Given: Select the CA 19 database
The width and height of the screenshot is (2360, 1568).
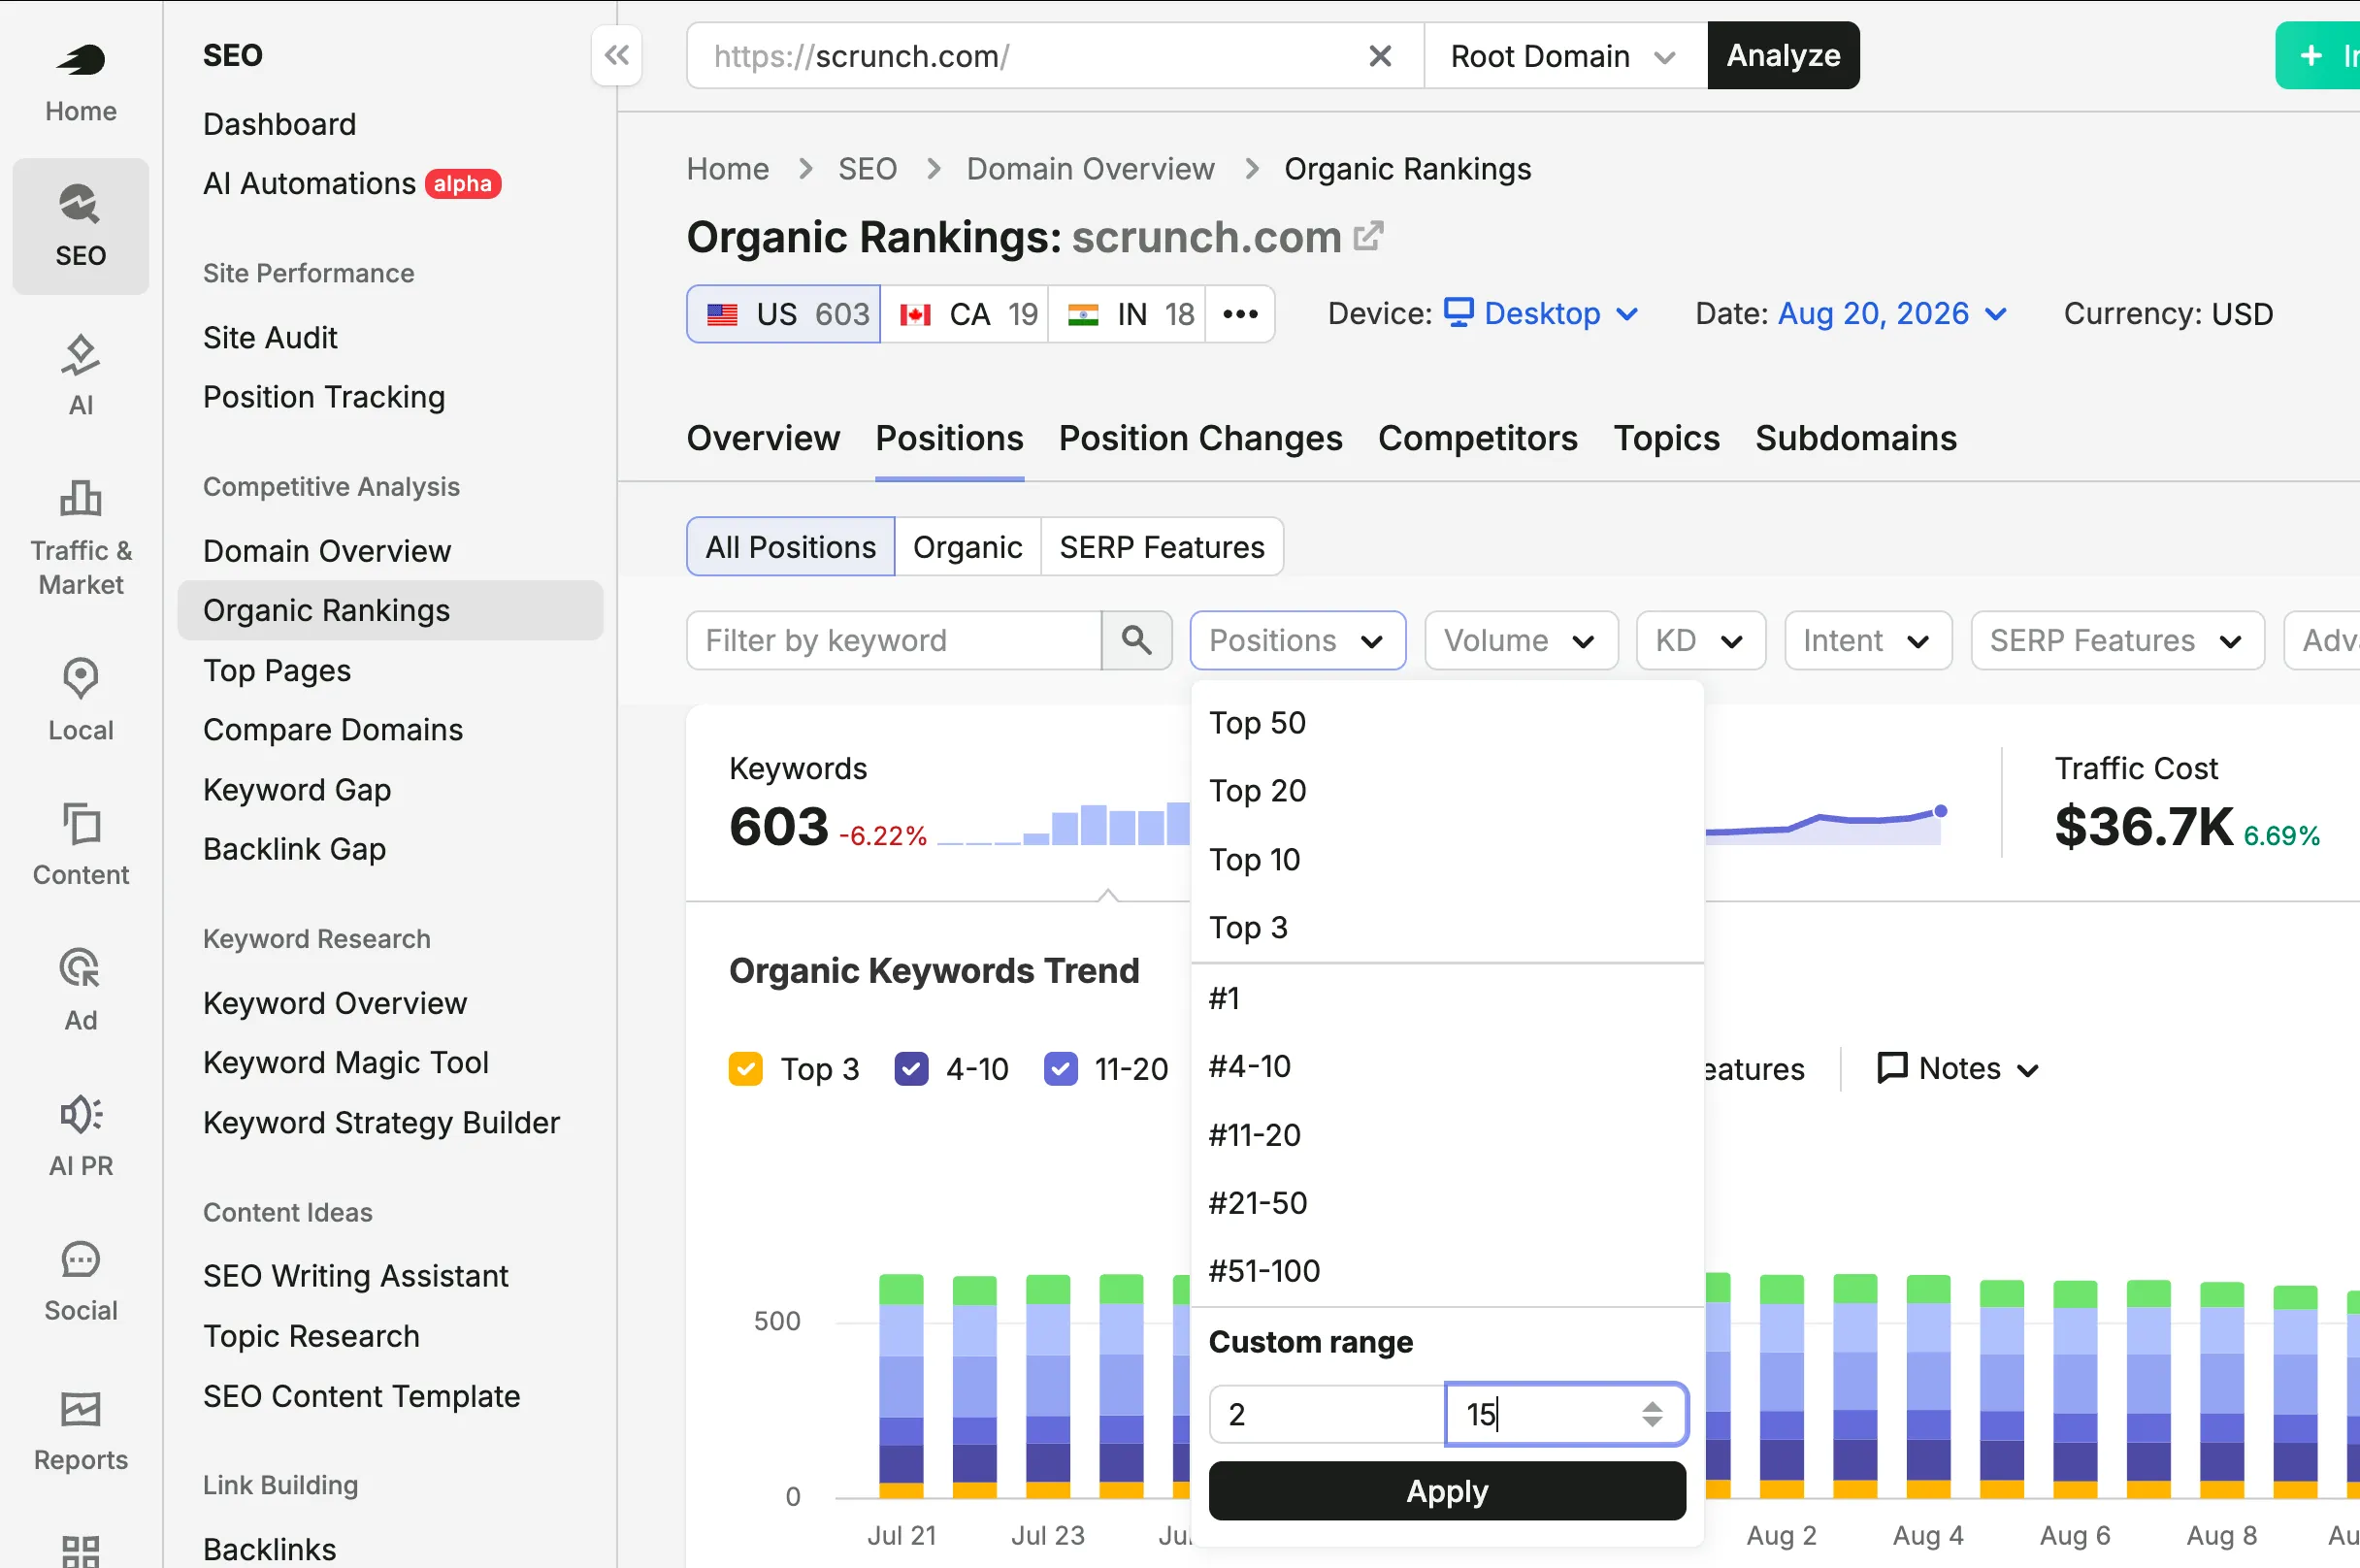Looking at the screenshot, I should point(965,314).
